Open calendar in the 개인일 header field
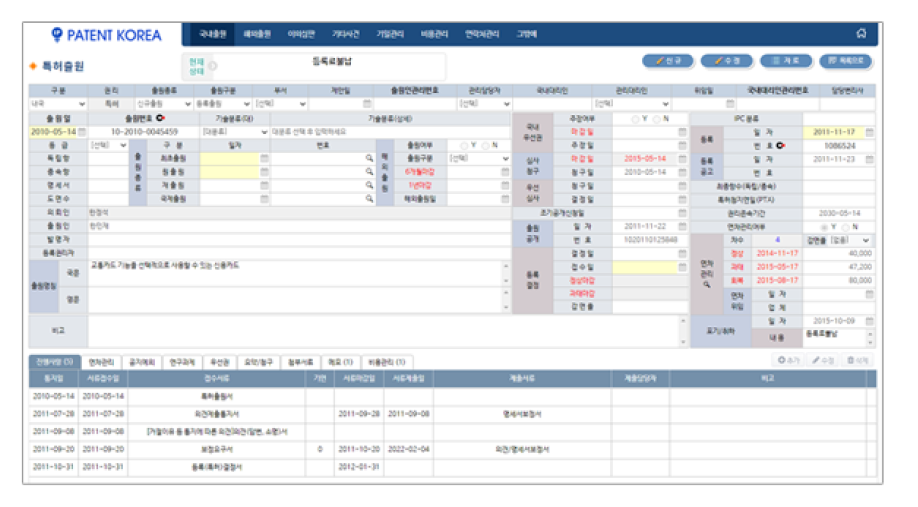This screenshot has height=507, width=918. pyautogui.click(x=367, y=104)
